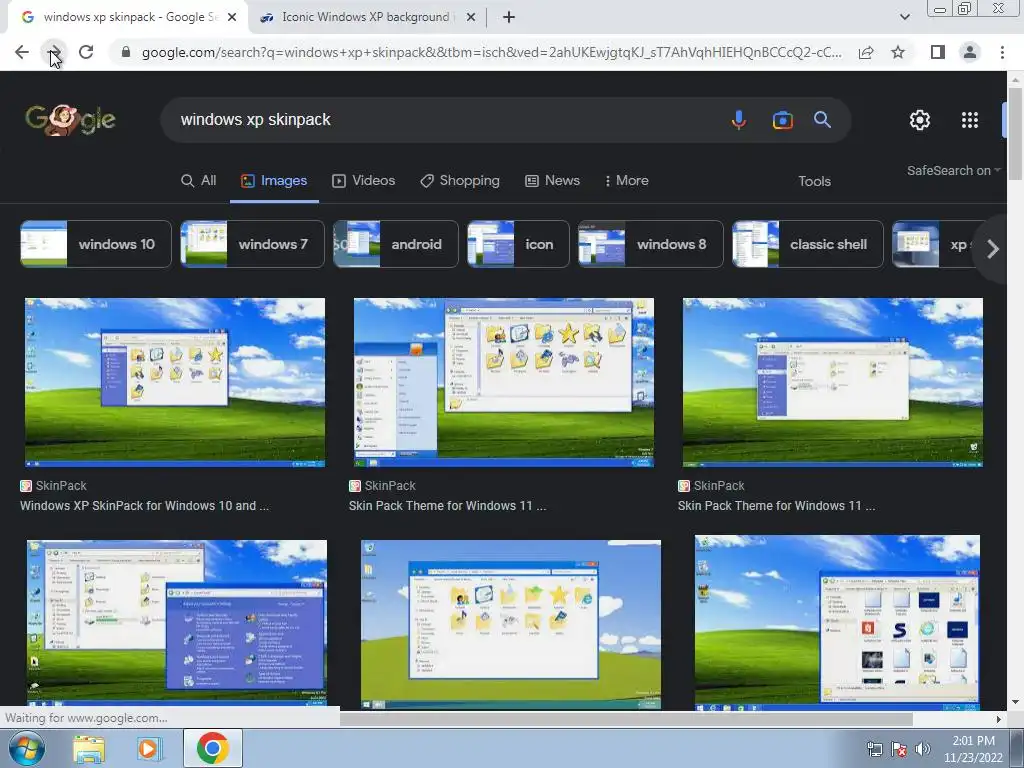The image size is (1024, 768).
Task: Open Windows Explorer from the taskbar
Action: click(89, 748)
